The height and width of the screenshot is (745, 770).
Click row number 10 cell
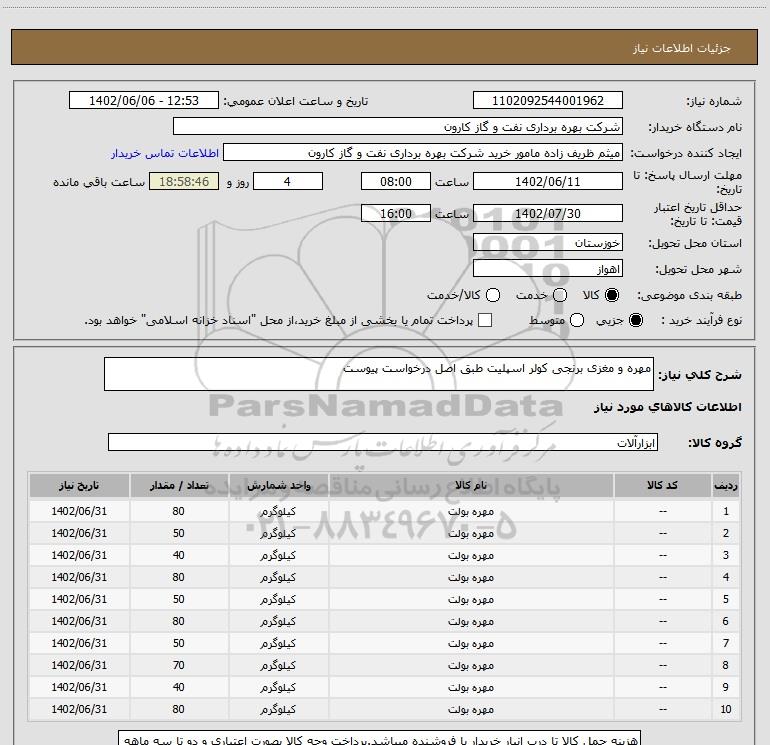click(726, 709)
